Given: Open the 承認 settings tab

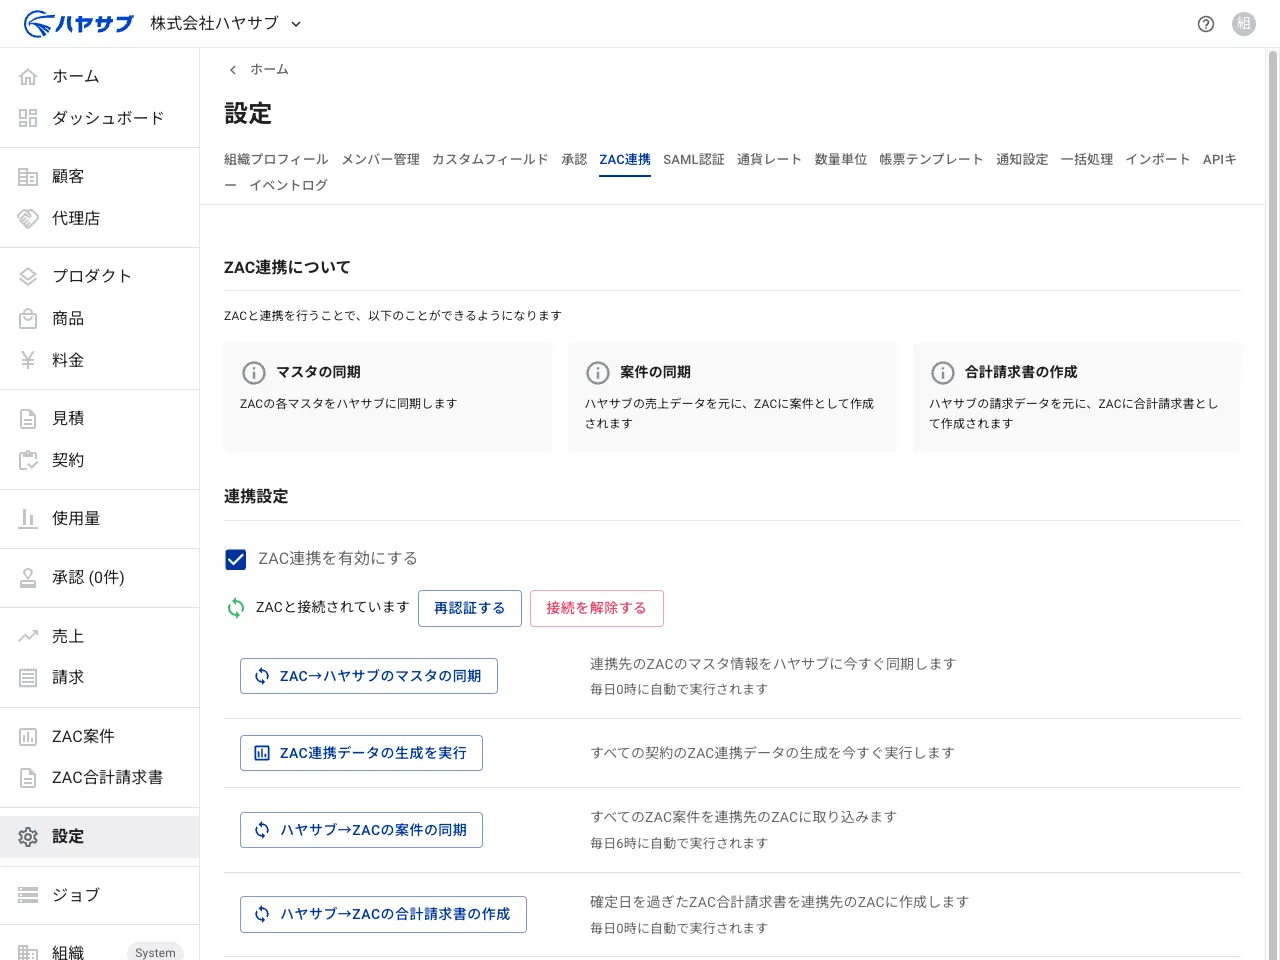Looking at the screenshot, I should (574, 159).
